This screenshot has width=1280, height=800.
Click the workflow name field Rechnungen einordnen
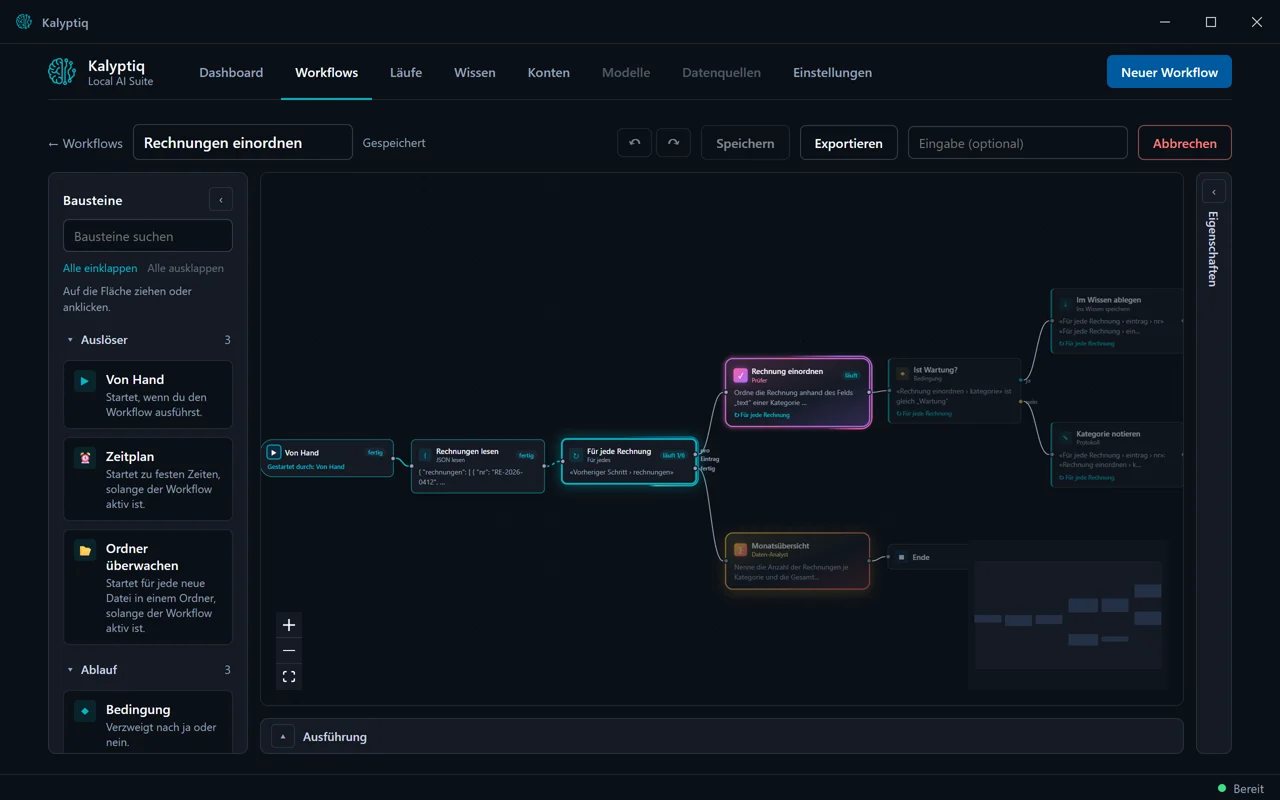click(243, 143)
